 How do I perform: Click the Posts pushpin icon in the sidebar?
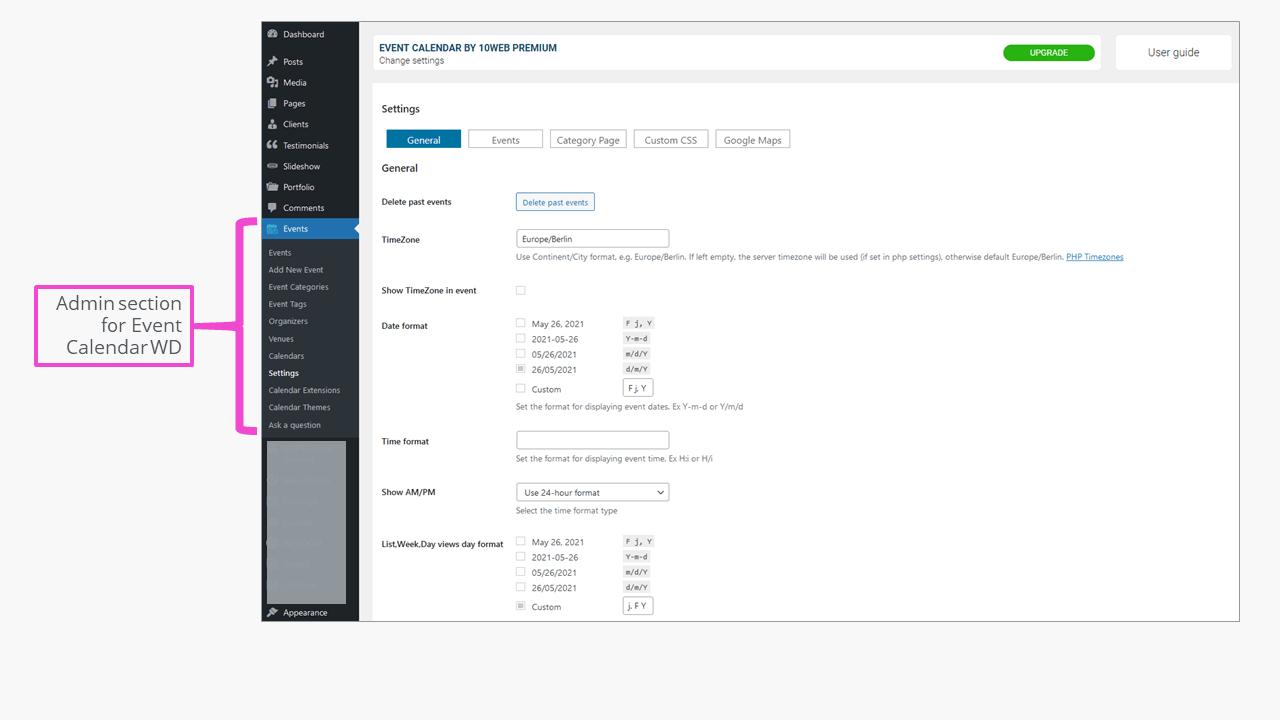[x=272, y=61]
